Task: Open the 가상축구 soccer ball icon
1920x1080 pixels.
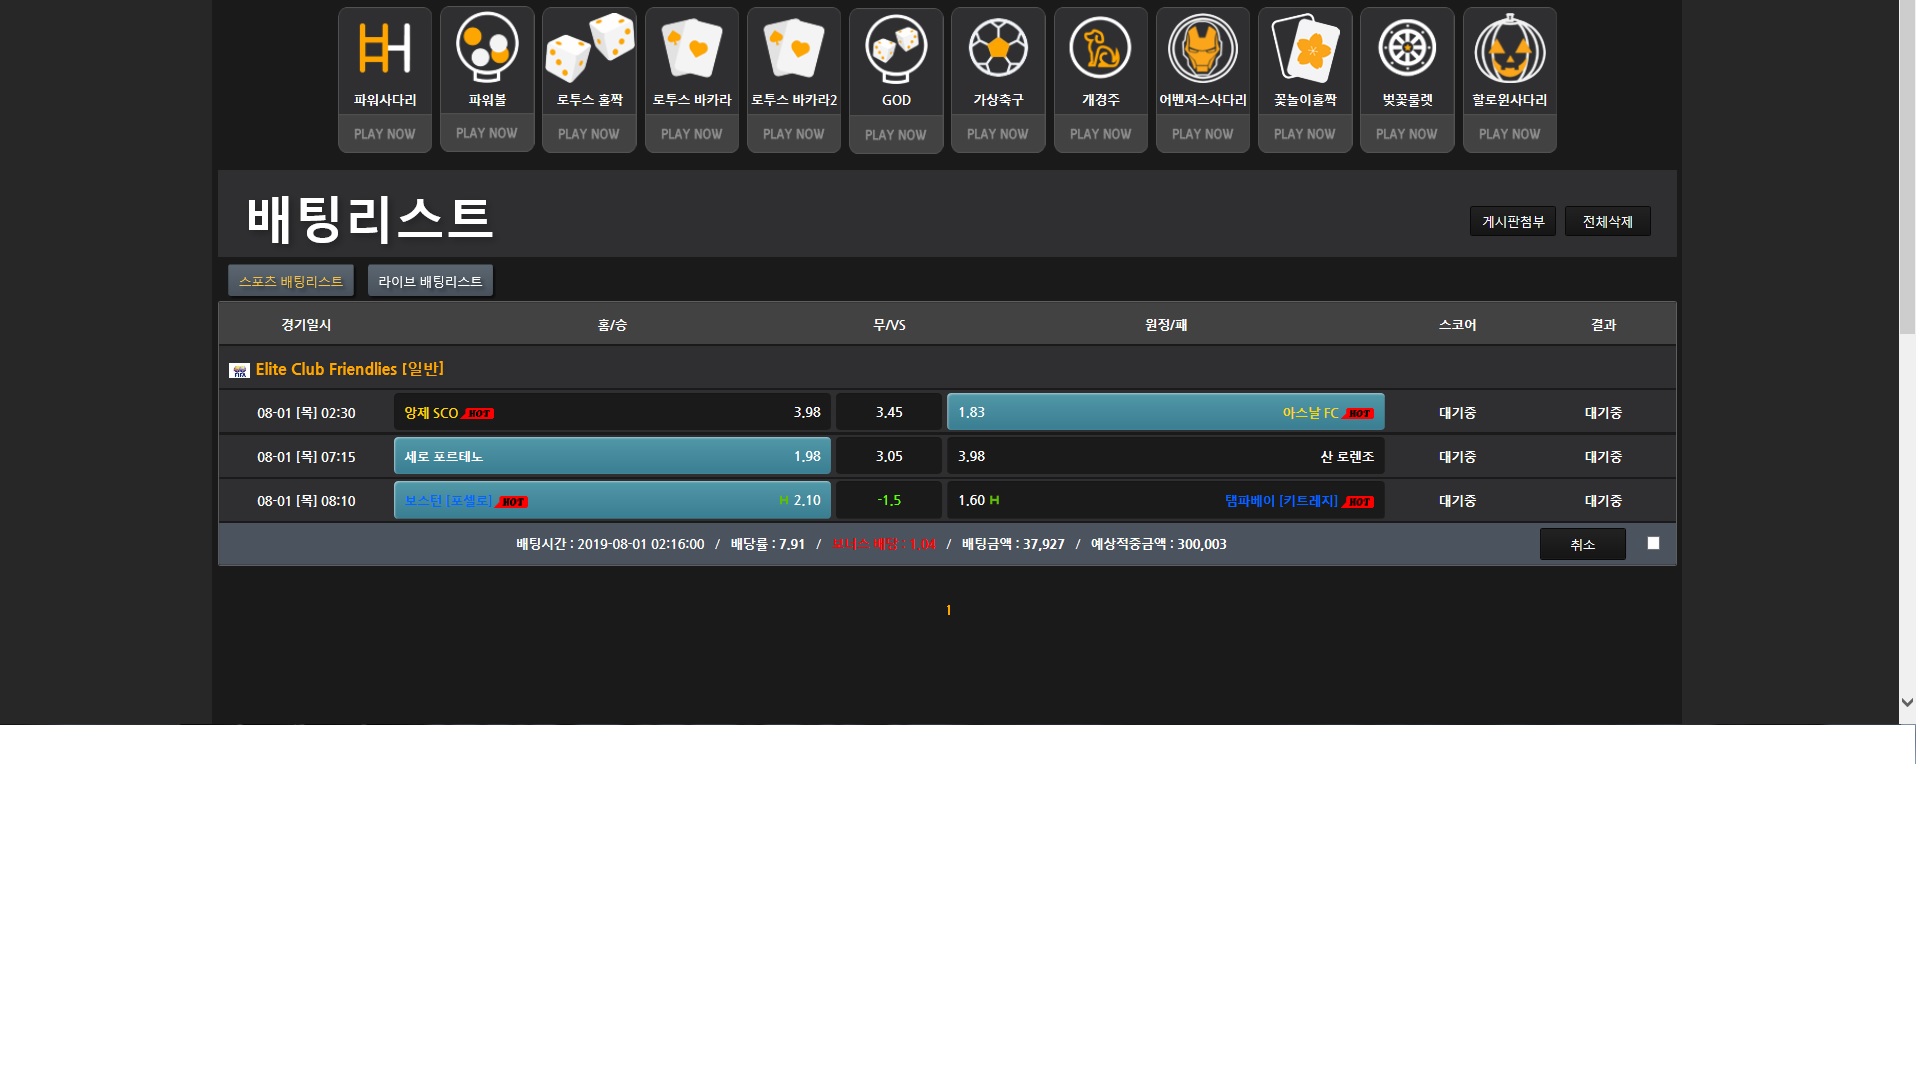Action: click(998, 48)
